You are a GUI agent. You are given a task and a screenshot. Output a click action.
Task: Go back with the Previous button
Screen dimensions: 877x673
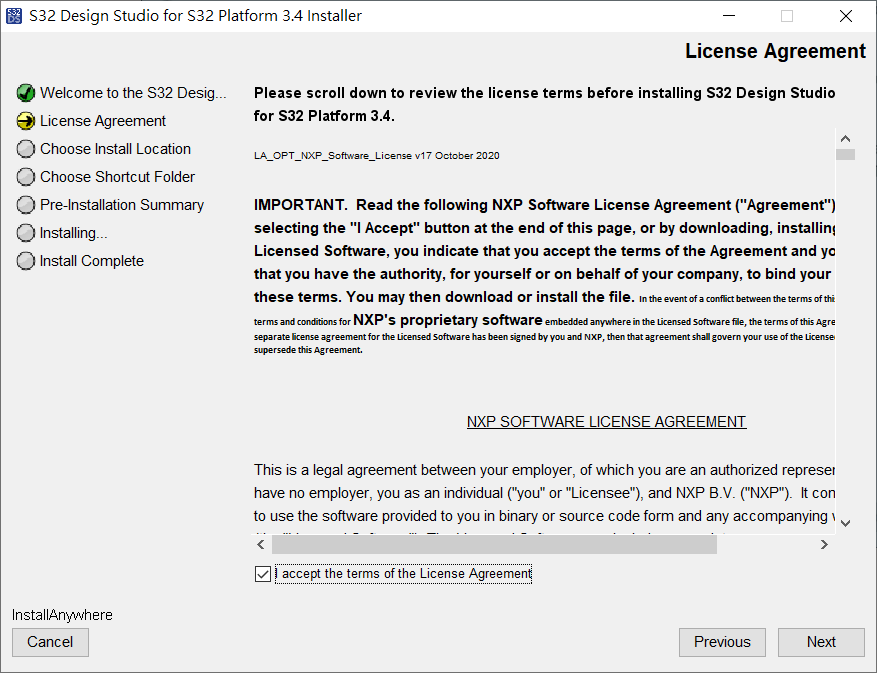tap(721, 642)
